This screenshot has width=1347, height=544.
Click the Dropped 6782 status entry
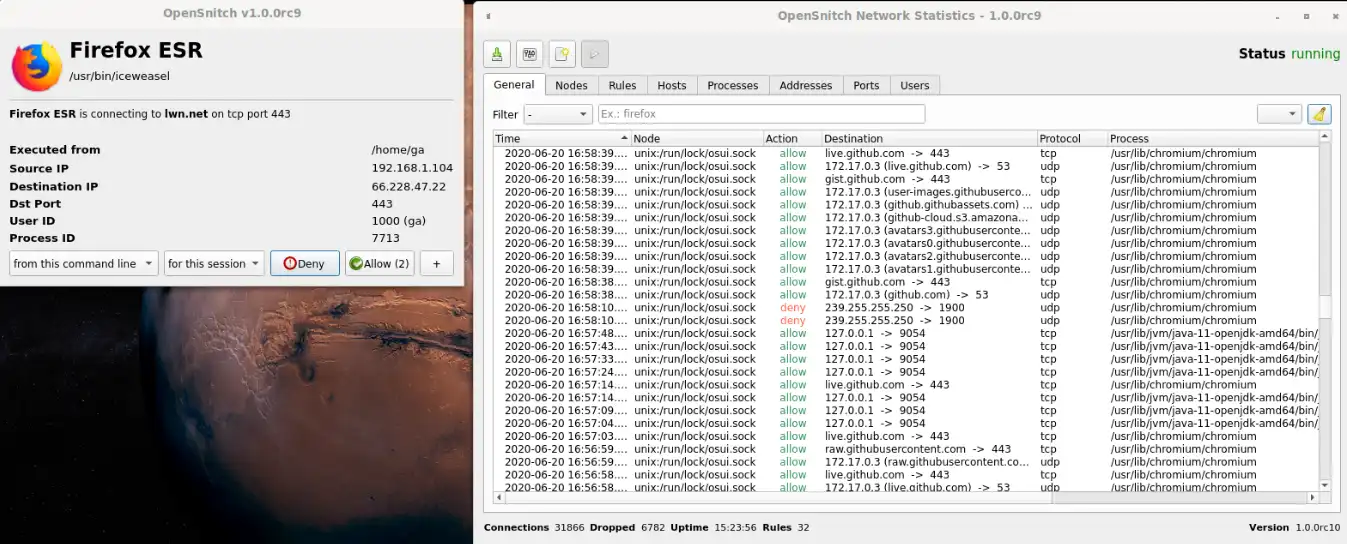625,527
